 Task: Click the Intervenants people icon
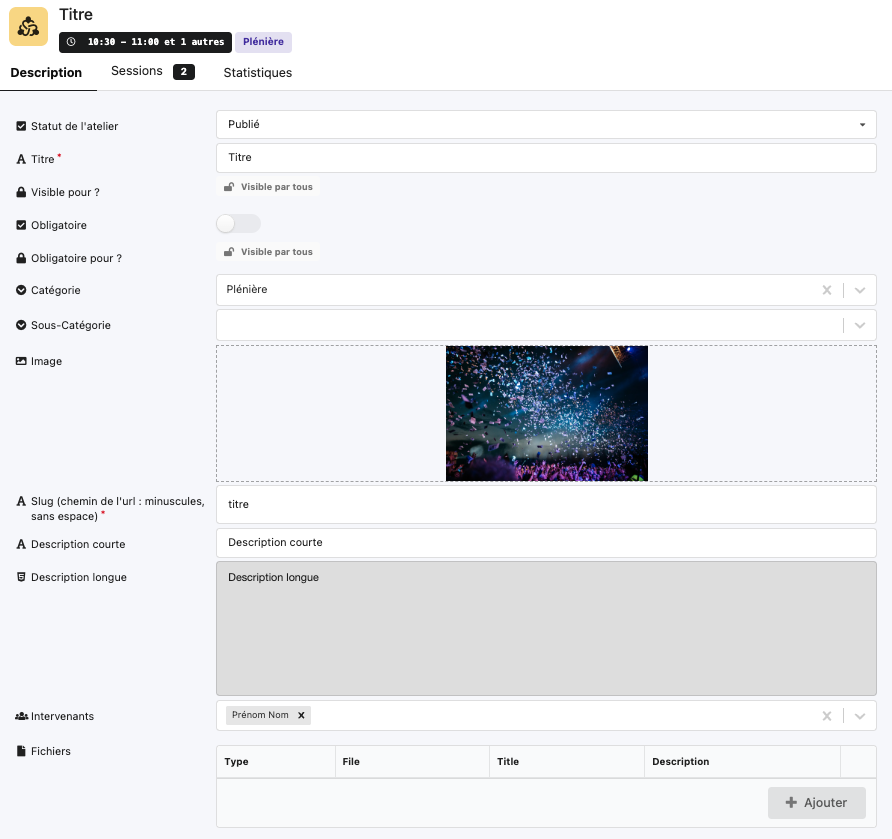[x=21, y=717]
